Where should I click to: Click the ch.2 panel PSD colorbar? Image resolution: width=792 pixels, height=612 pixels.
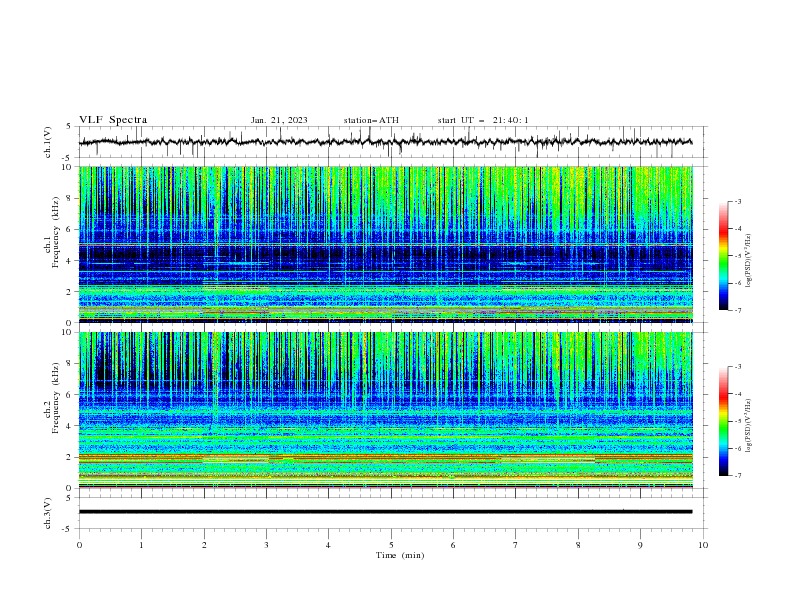coord(723,421)
